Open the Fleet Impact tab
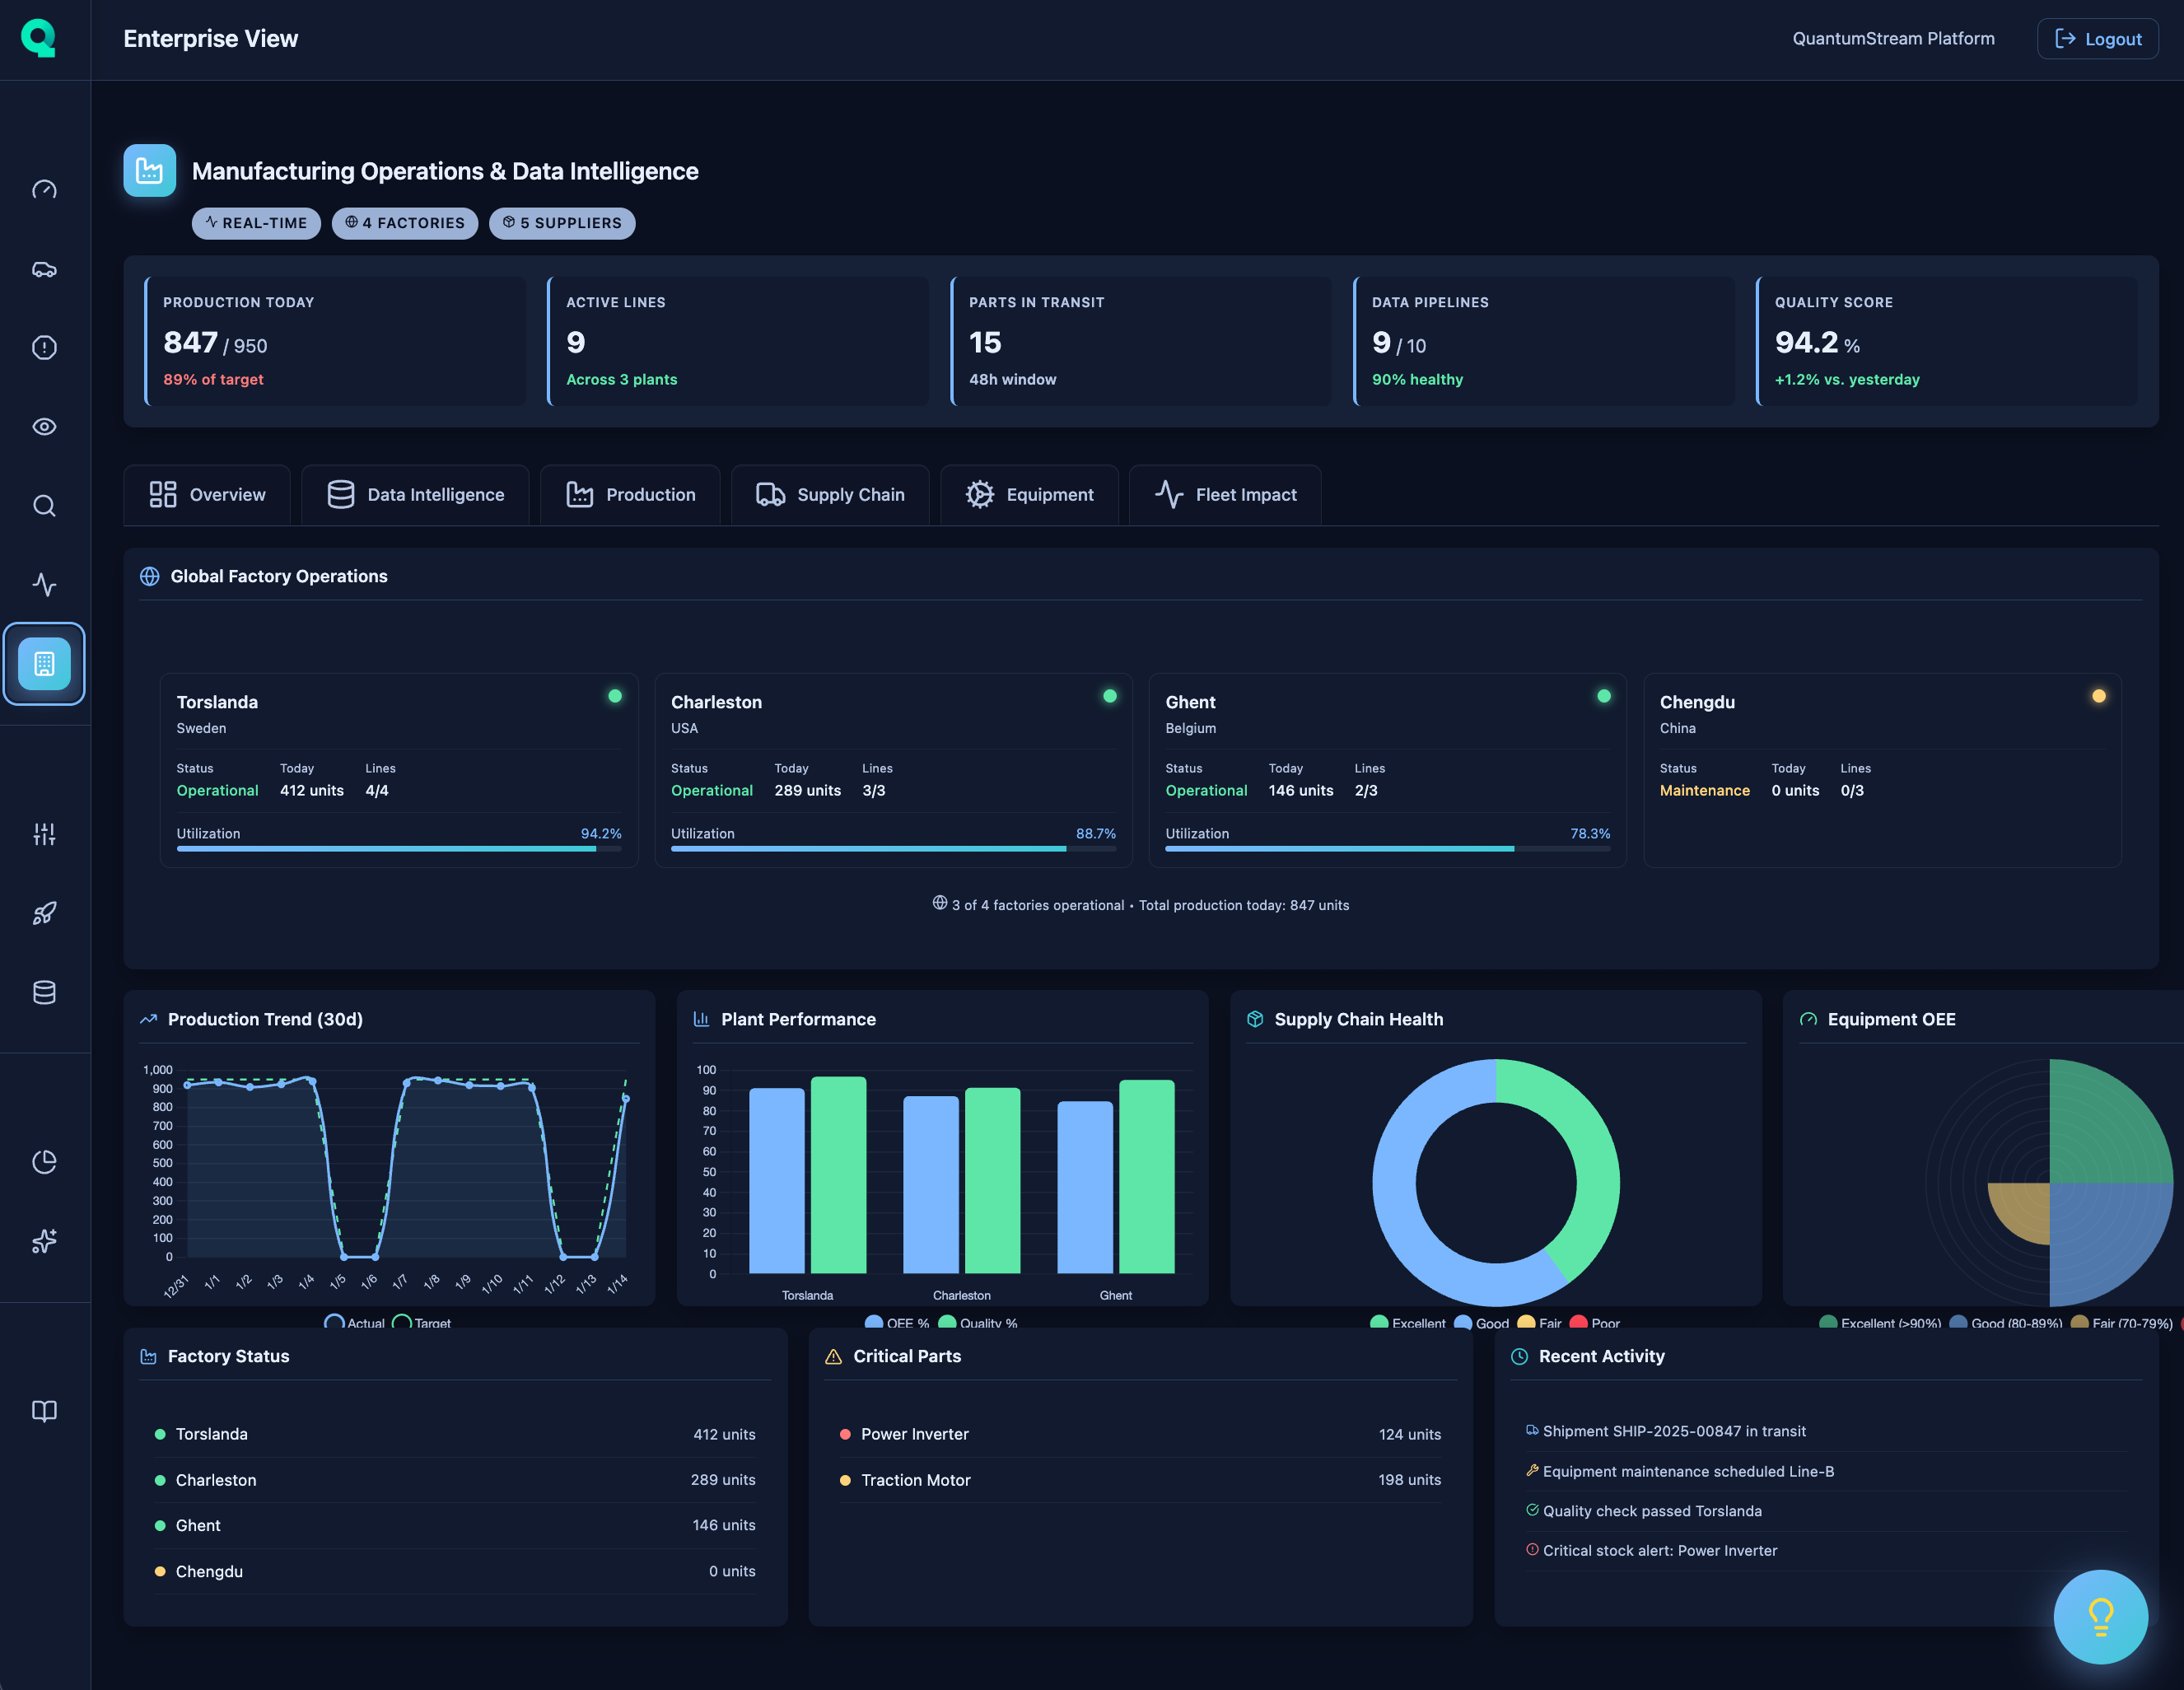This screenshot has height=1690, width=2184. coord(1224,494)
